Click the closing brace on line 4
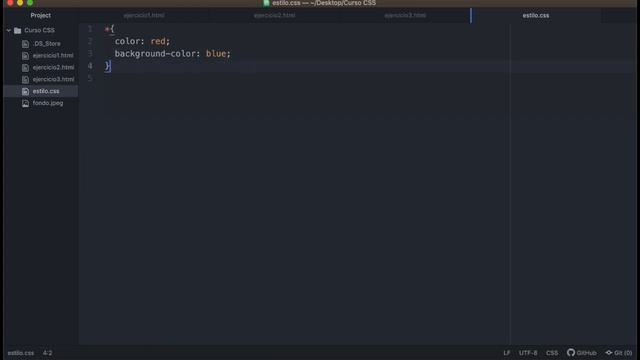Screen dimensions: 640x360 click(x=107, y=66)
